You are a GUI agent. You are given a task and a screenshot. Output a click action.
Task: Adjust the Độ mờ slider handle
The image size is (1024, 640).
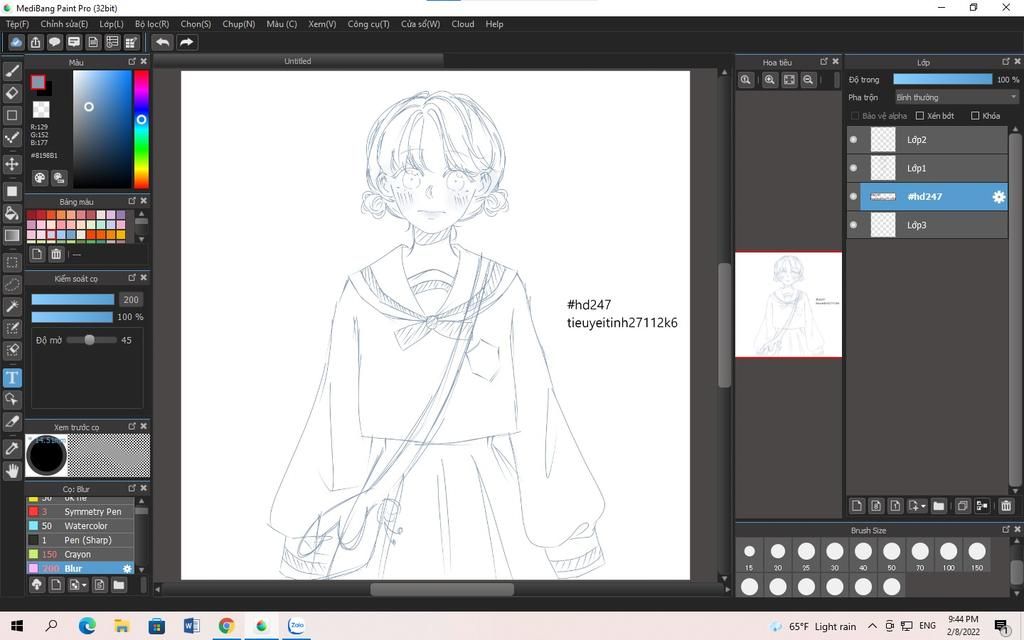[x=89, y=340]
